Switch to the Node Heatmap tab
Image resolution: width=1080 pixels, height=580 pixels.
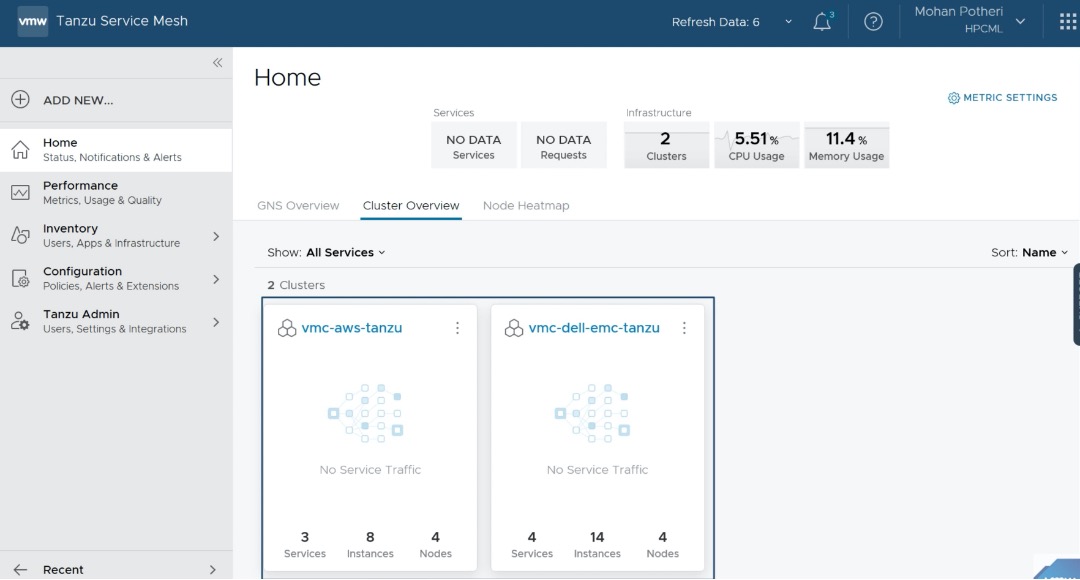click(526, 206)
